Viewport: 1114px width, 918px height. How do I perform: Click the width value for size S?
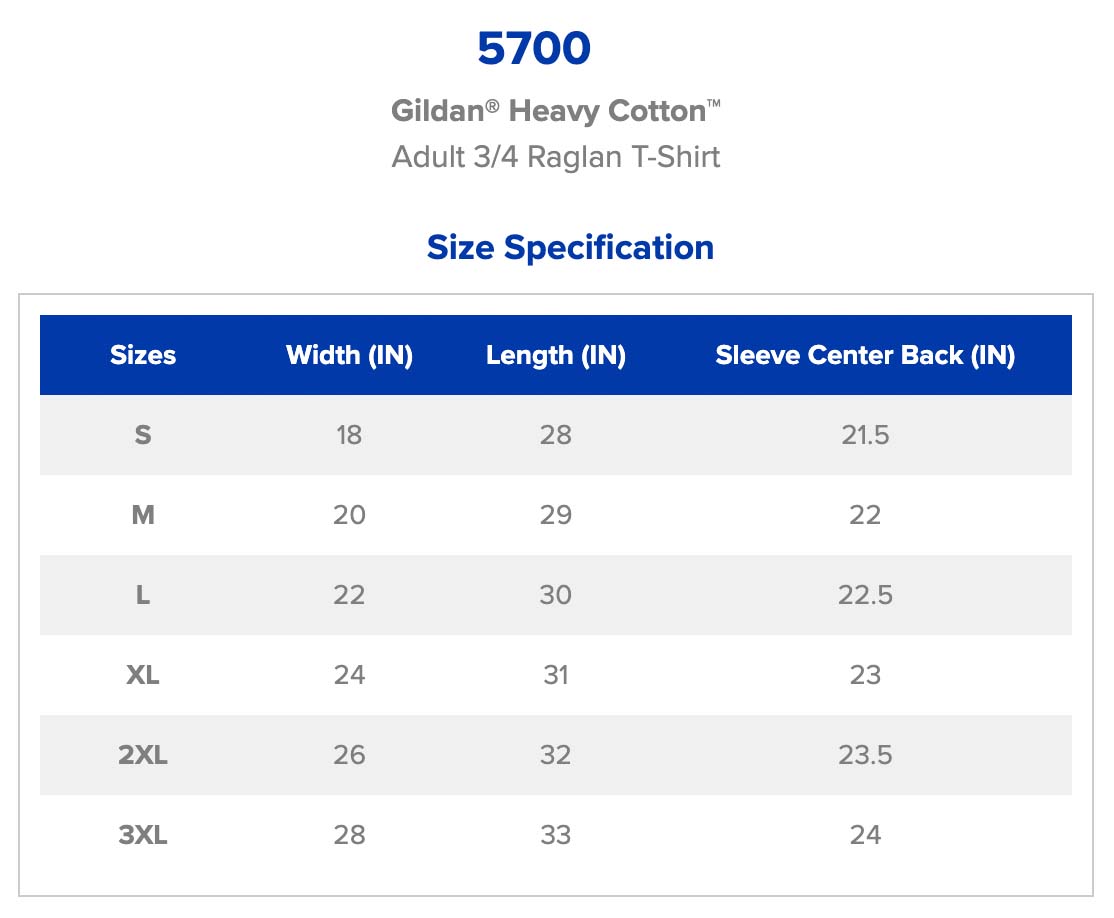(349, 435)
